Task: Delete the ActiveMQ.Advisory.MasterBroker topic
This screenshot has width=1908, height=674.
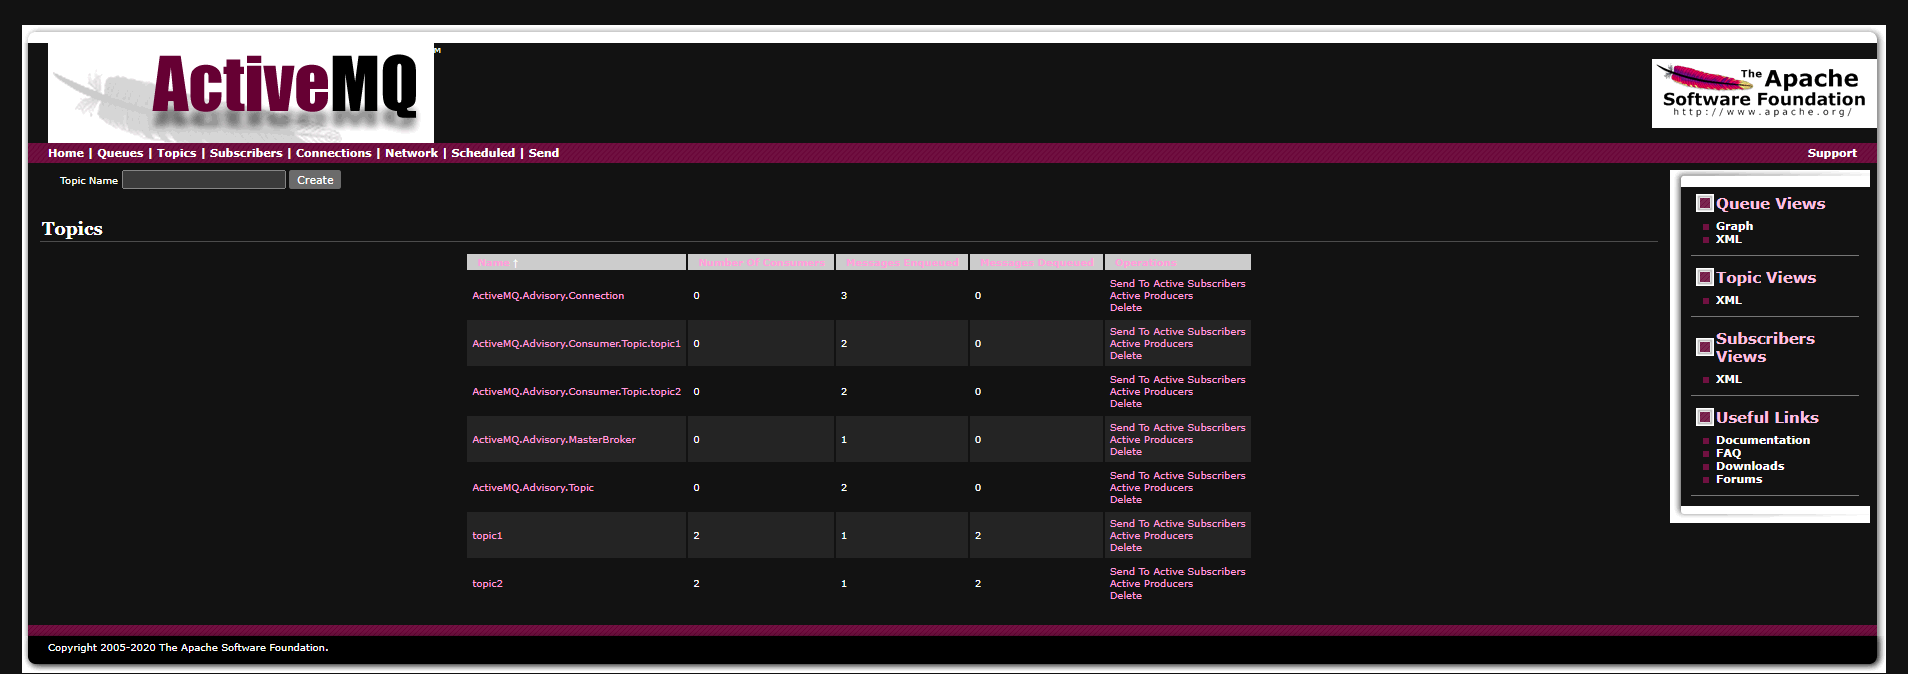Action: coord(1126,452)
